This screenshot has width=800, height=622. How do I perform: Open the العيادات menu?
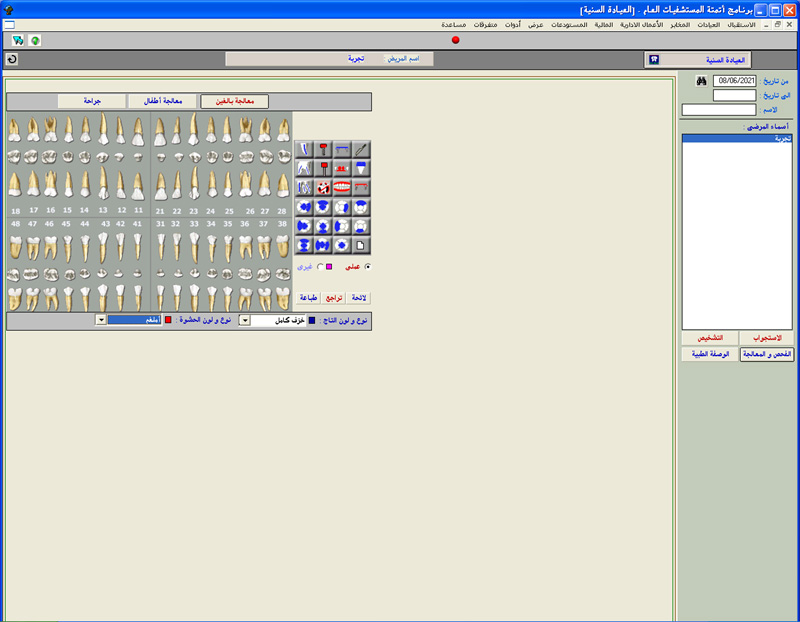coord(708,23)
